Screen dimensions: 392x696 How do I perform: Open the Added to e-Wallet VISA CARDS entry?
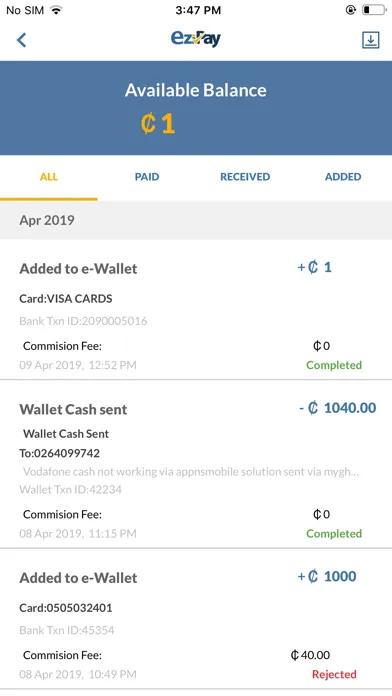click(x=196, y=310)
